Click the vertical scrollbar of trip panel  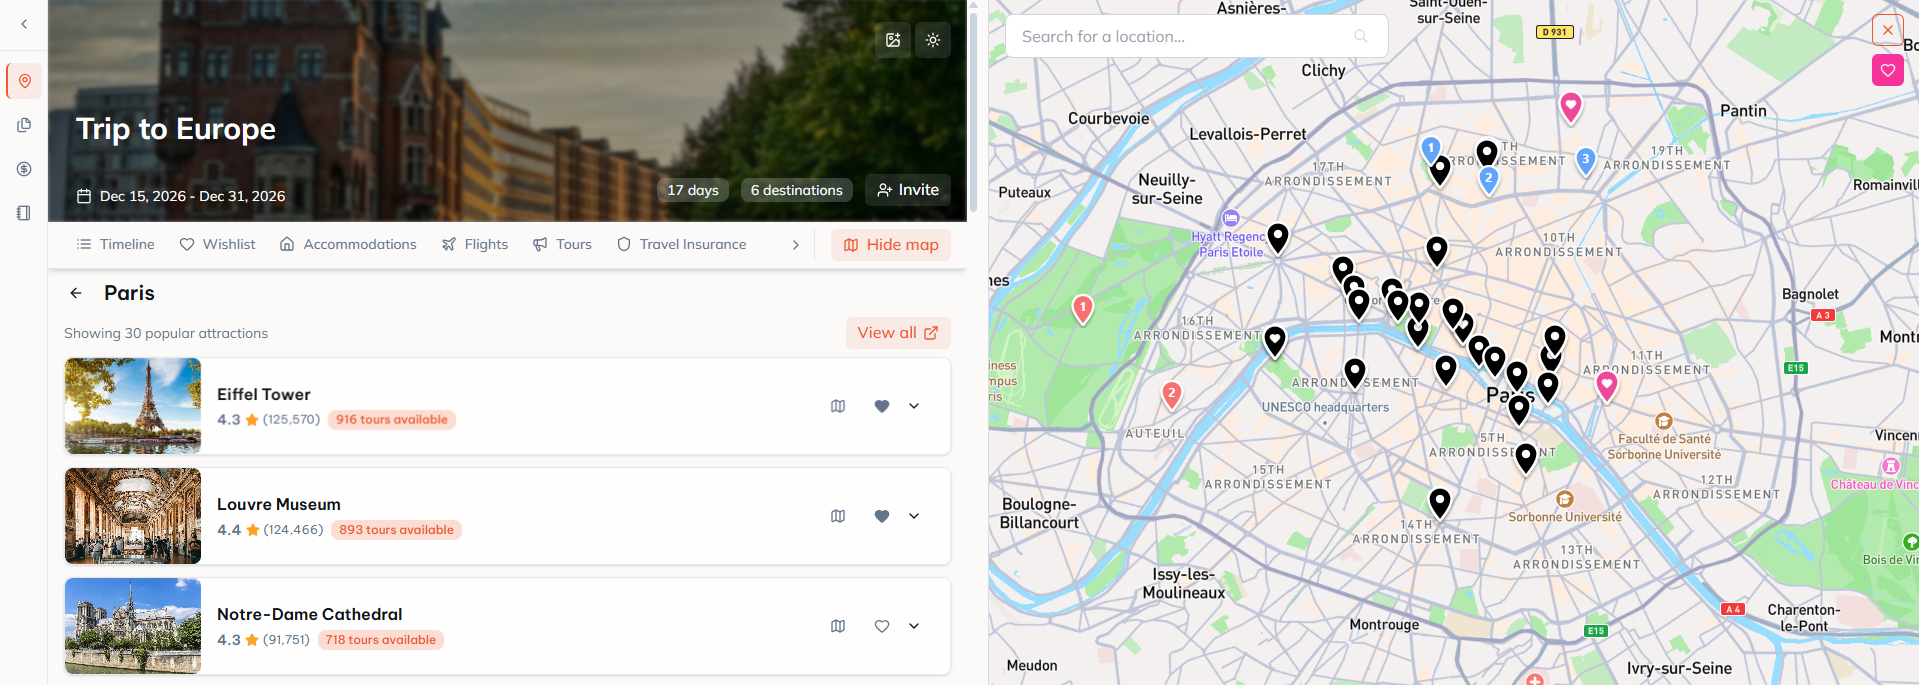973,110
